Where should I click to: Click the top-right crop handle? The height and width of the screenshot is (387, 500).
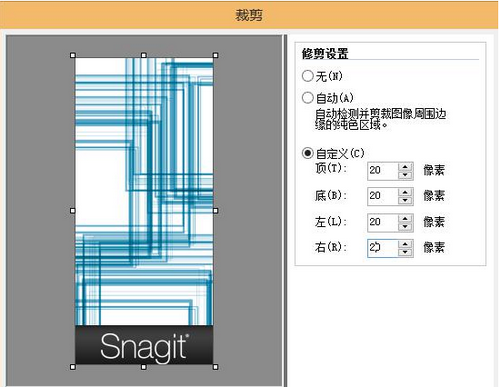(215, 55)
